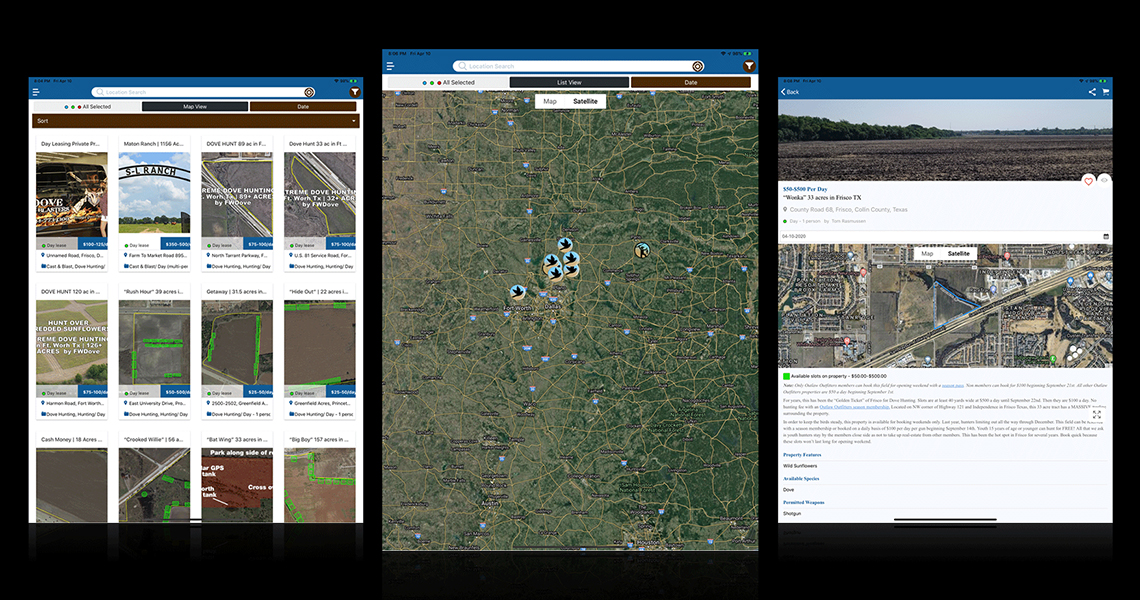
Task: Open shopping cart in detail screen
Action: pyautogui.click(x=1105, y=92)
